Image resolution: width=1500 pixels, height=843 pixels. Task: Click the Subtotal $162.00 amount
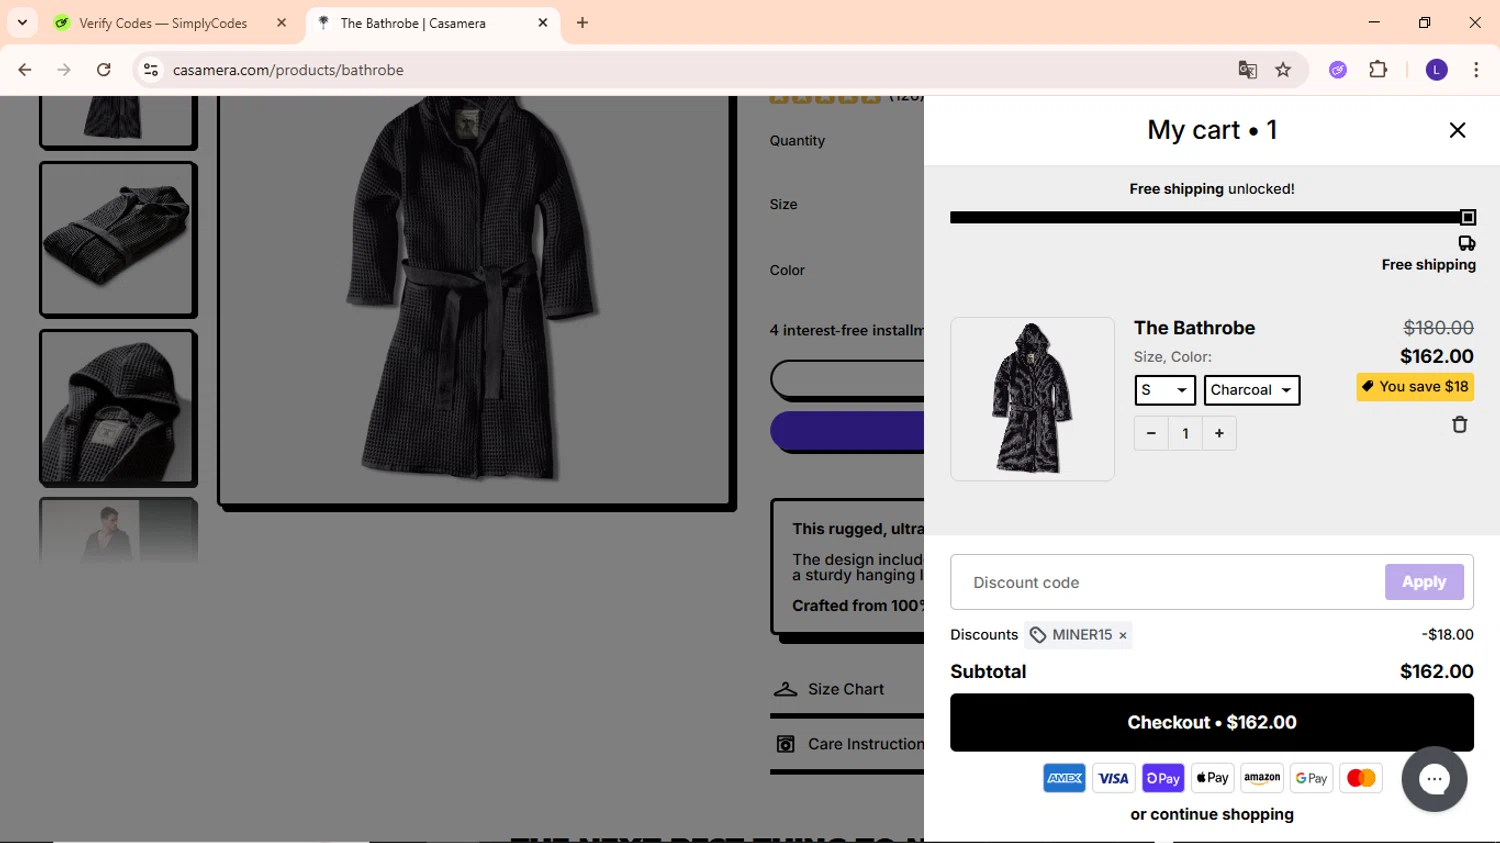1436,672
